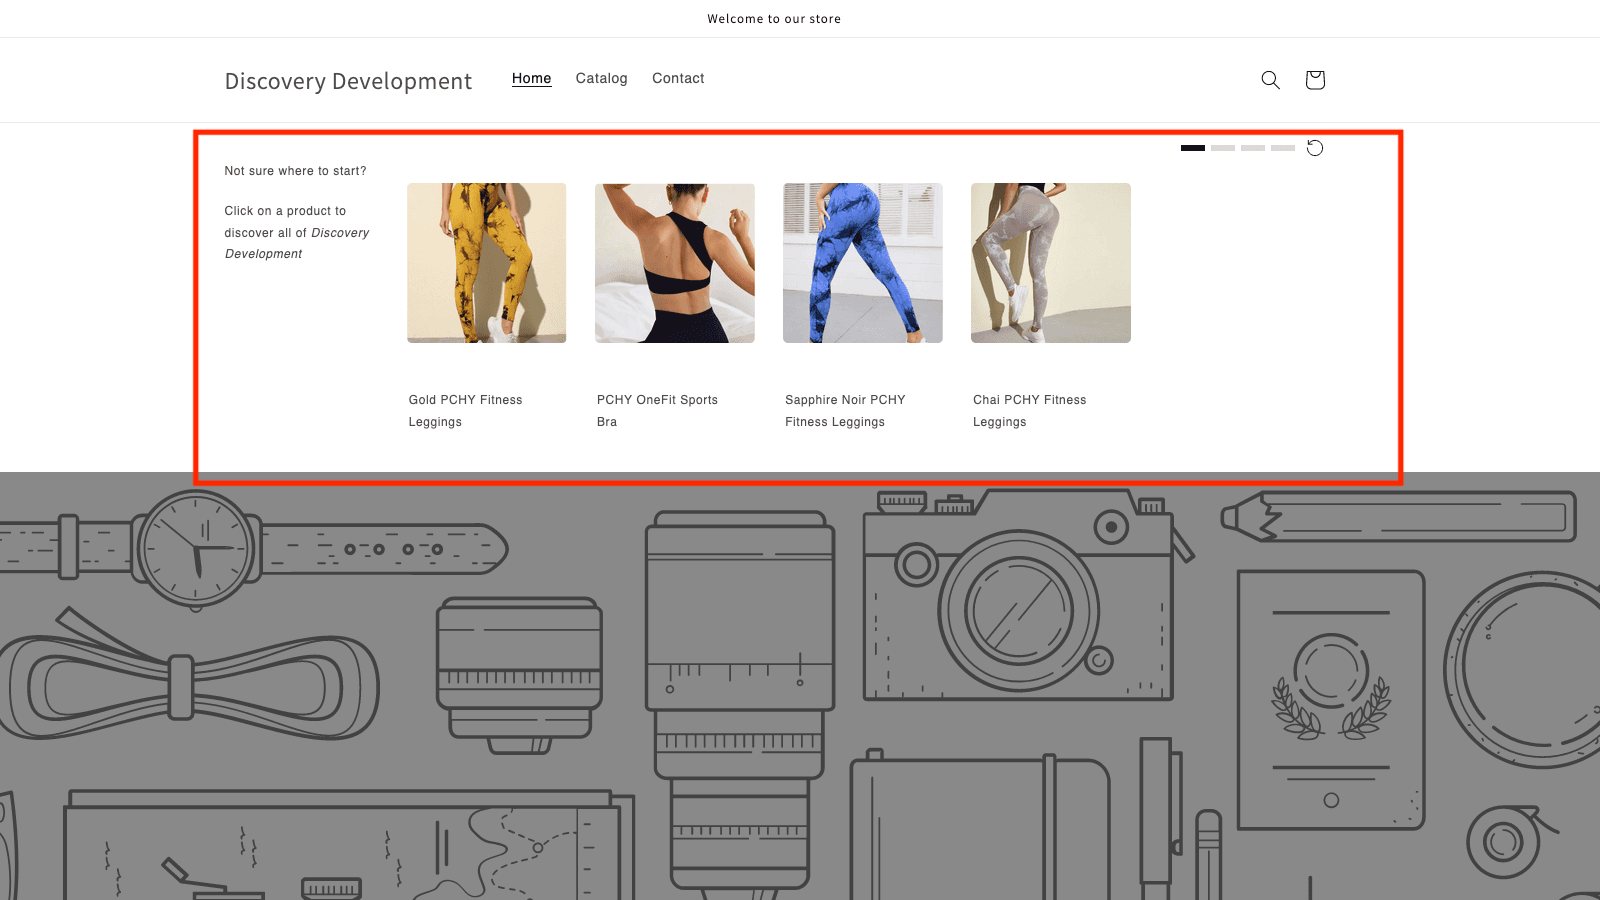Click the carousel restart icon
Viewport: 1600px width, 900px height.
(1315, 148)
